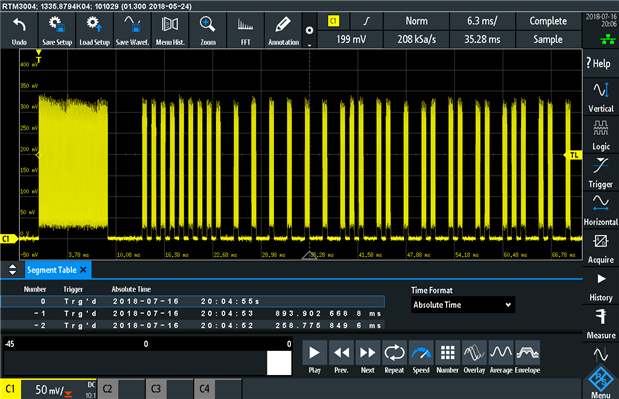619x399 pixels.
Task: Open Acquire settings
Action: coord(601,248)
